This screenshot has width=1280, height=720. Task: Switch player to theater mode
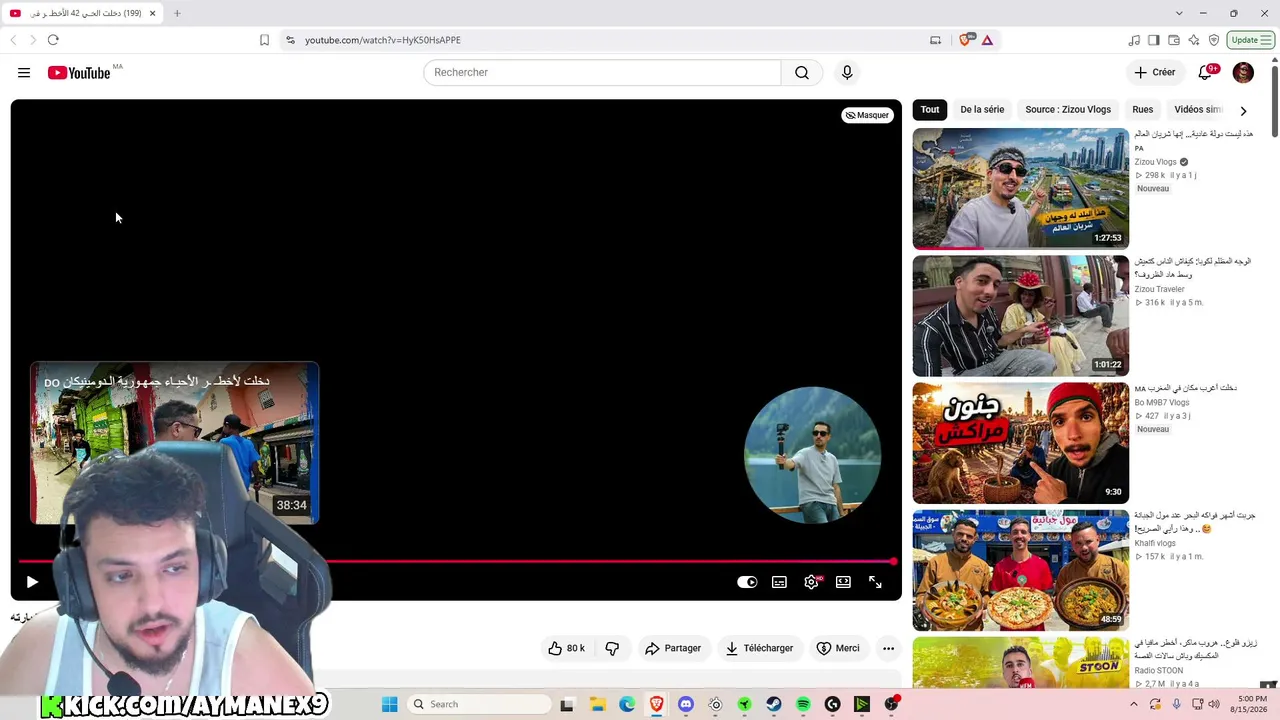pos(843,582)
